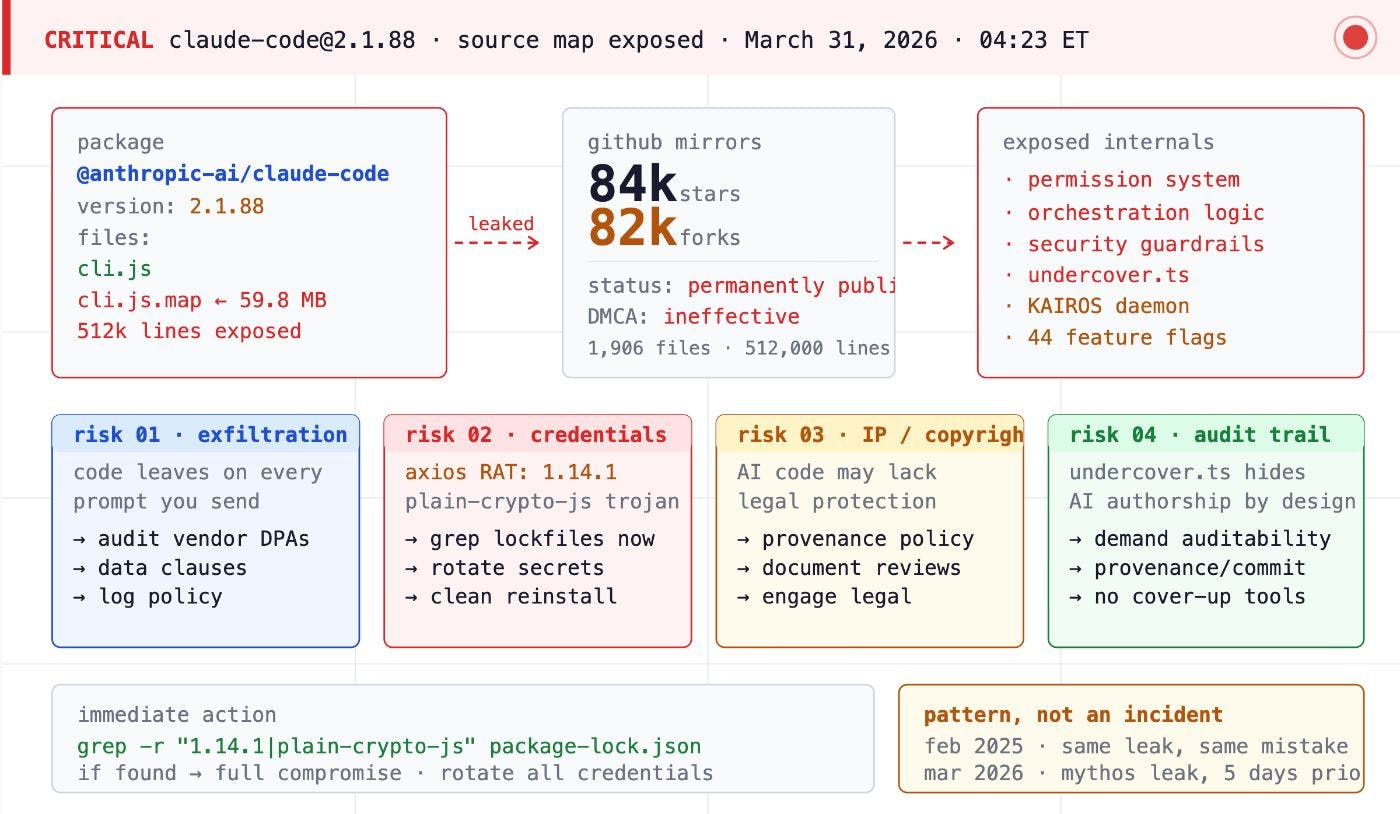Select 'risk 02 · credentials' card title
The width and height of the screenshot is (1400, 814).
[x=536, y=434]
